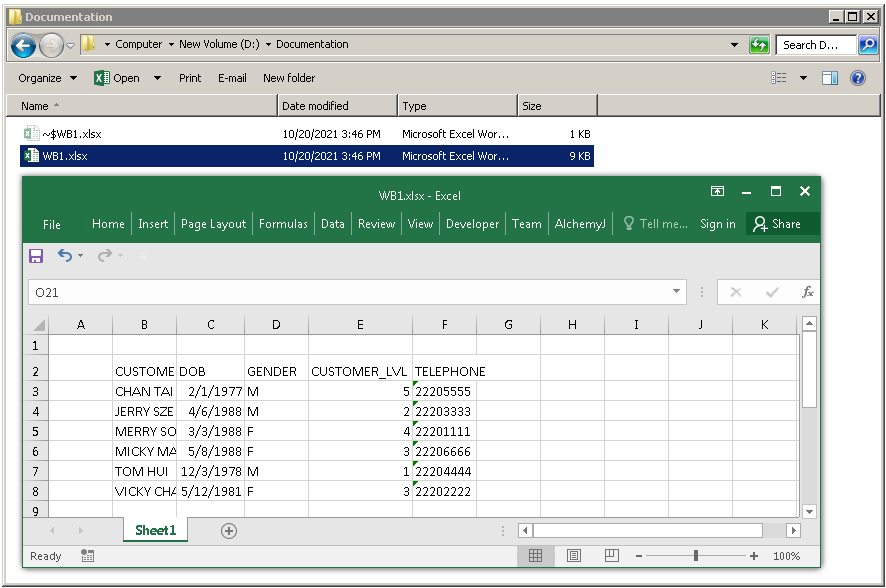Open the File menu in Excel

point(52,224)
